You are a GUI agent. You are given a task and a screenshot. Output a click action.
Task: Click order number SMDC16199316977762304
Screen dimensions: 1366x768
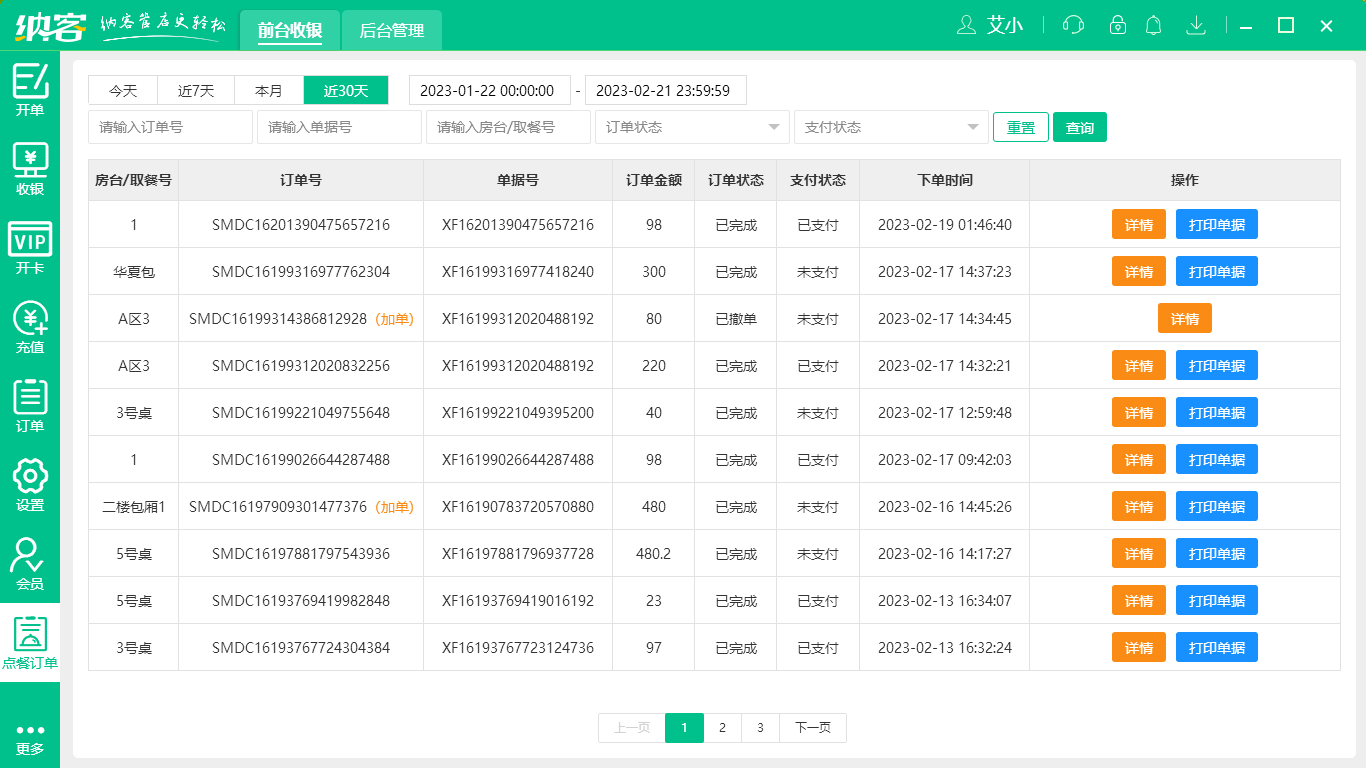pyautogui.click(x=301, y=272)
